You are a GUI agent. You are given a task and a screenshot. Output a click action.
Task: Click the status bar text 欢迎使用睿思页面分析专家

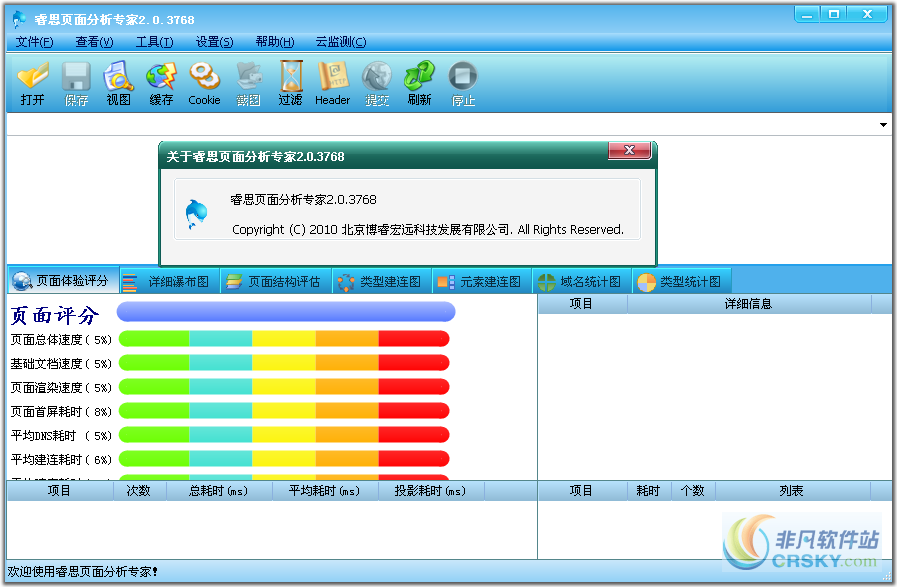82,572
